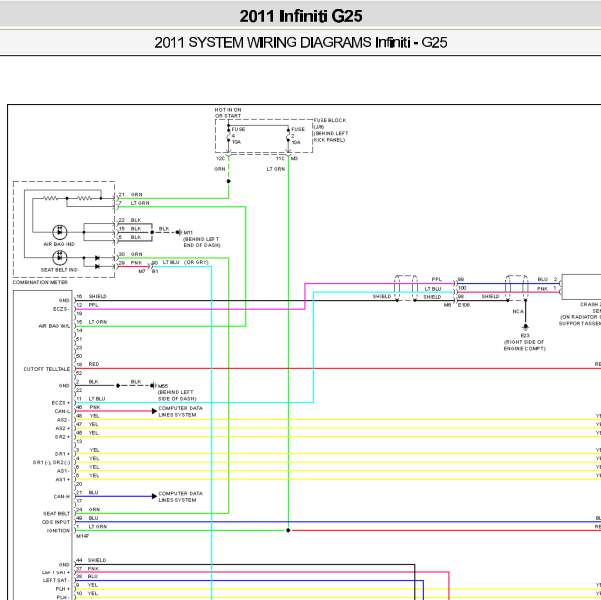Select the "18 RED" pin label
The height and width of the screenshot is (600, 601).
[88, 364]
